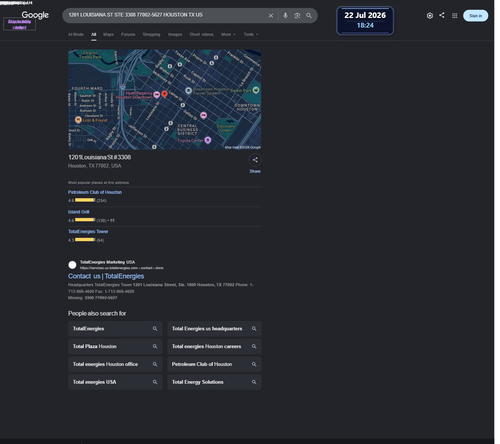Image resolution: width=500 pixels, height=444 pixels.
Task: Switch to Images tab
Action: [x=175, y=34]
